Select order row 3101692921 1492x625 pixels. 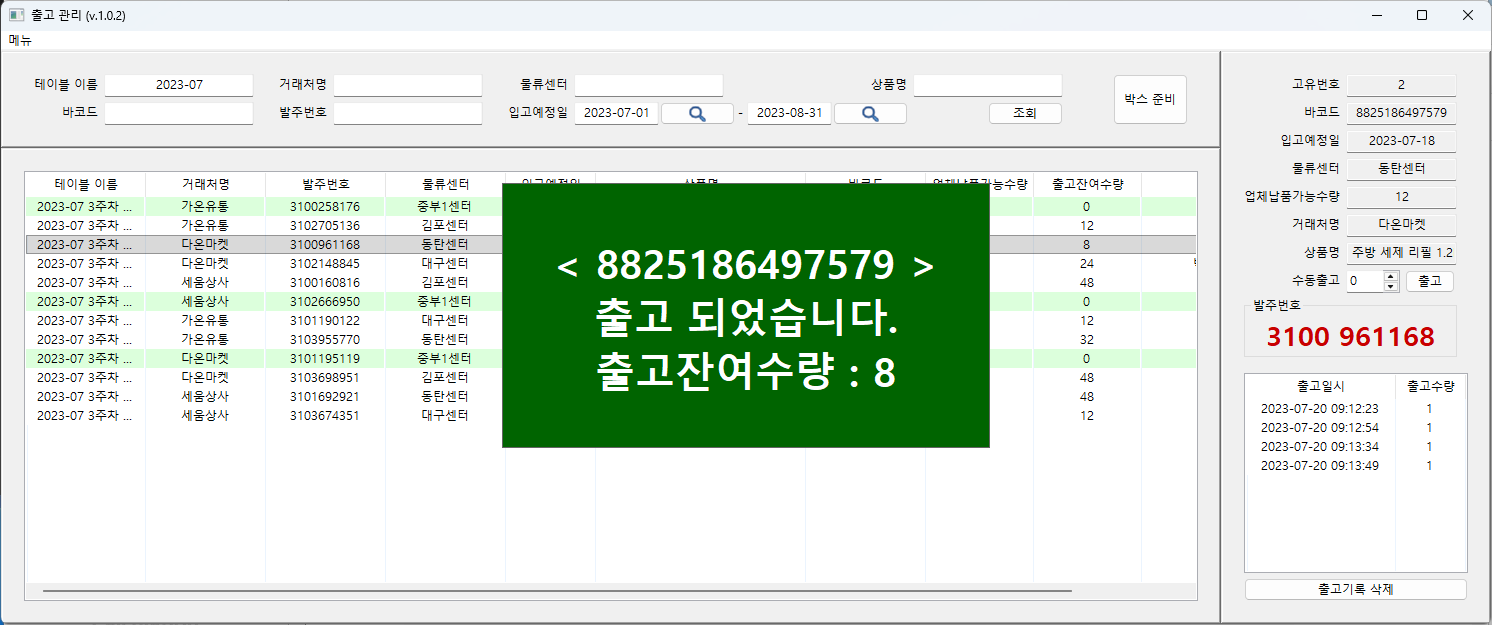611,397
